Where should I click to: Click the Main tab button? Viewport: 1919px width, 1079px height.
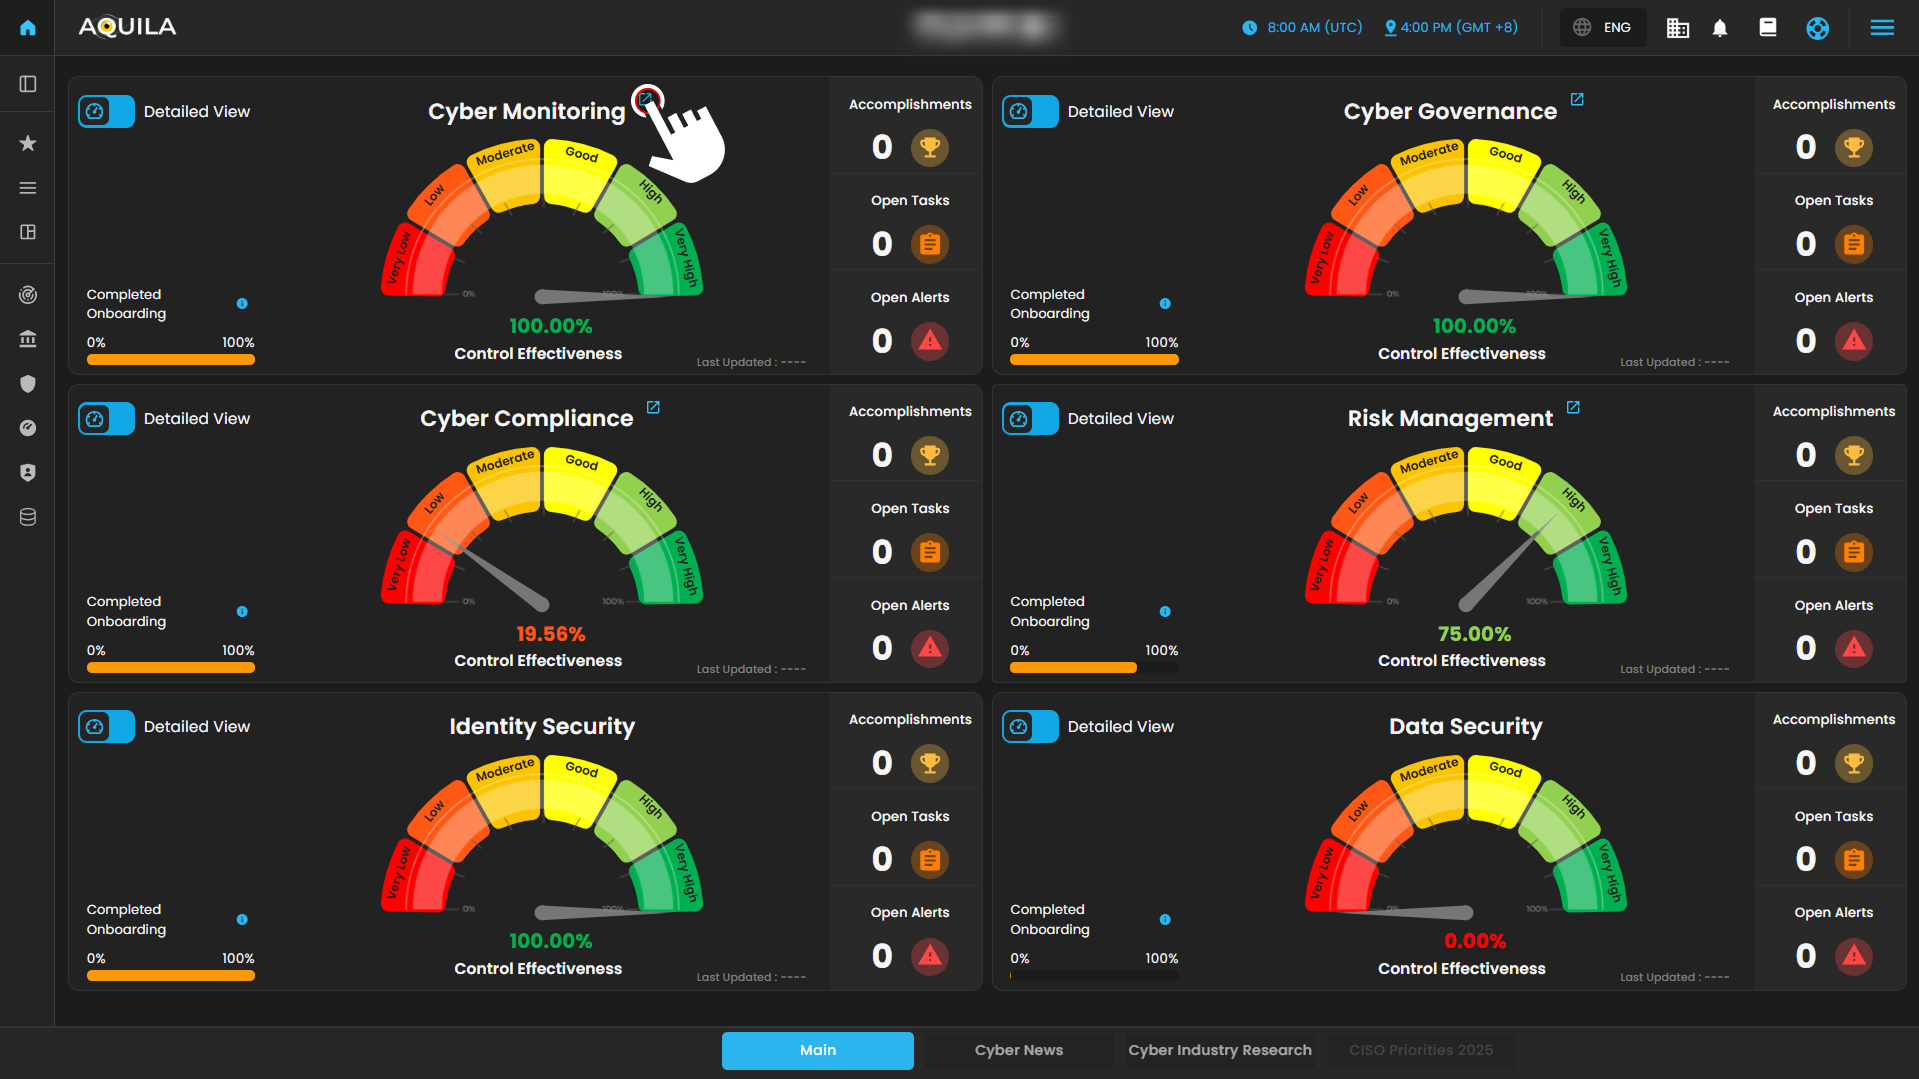point(817,1050)
